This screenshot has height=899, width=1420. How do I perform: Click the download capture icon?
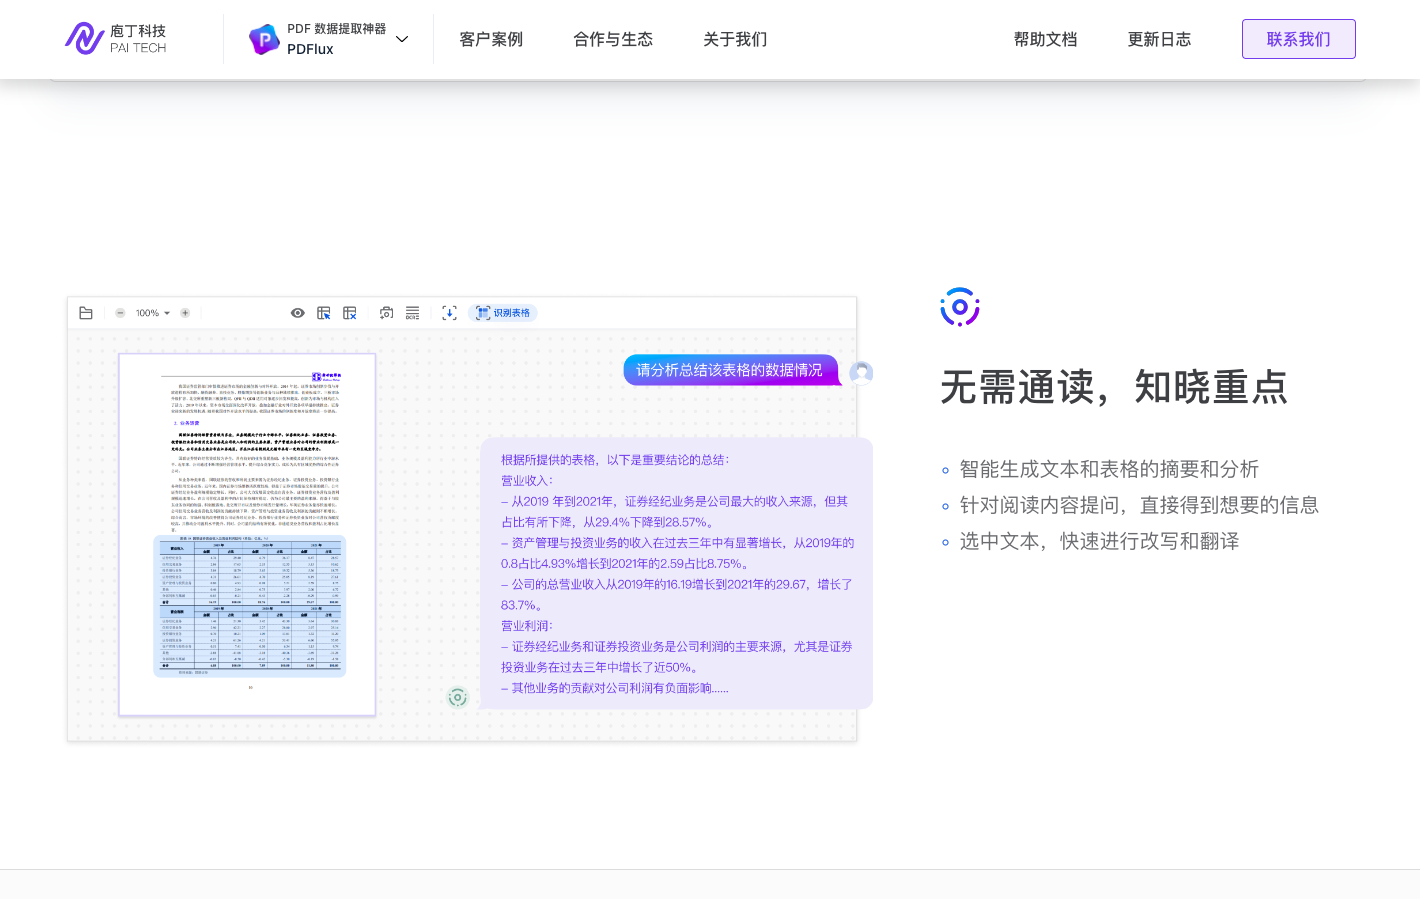point(450,313)
